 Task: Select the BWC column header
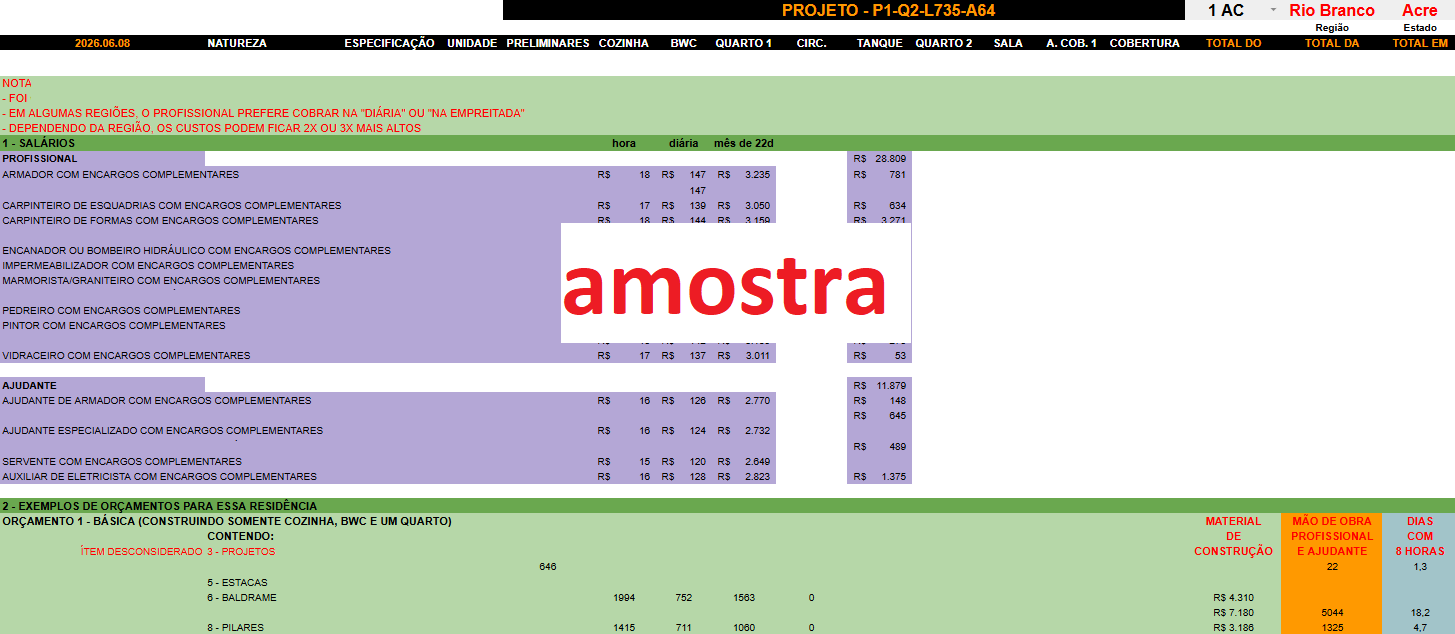[683, 43]
